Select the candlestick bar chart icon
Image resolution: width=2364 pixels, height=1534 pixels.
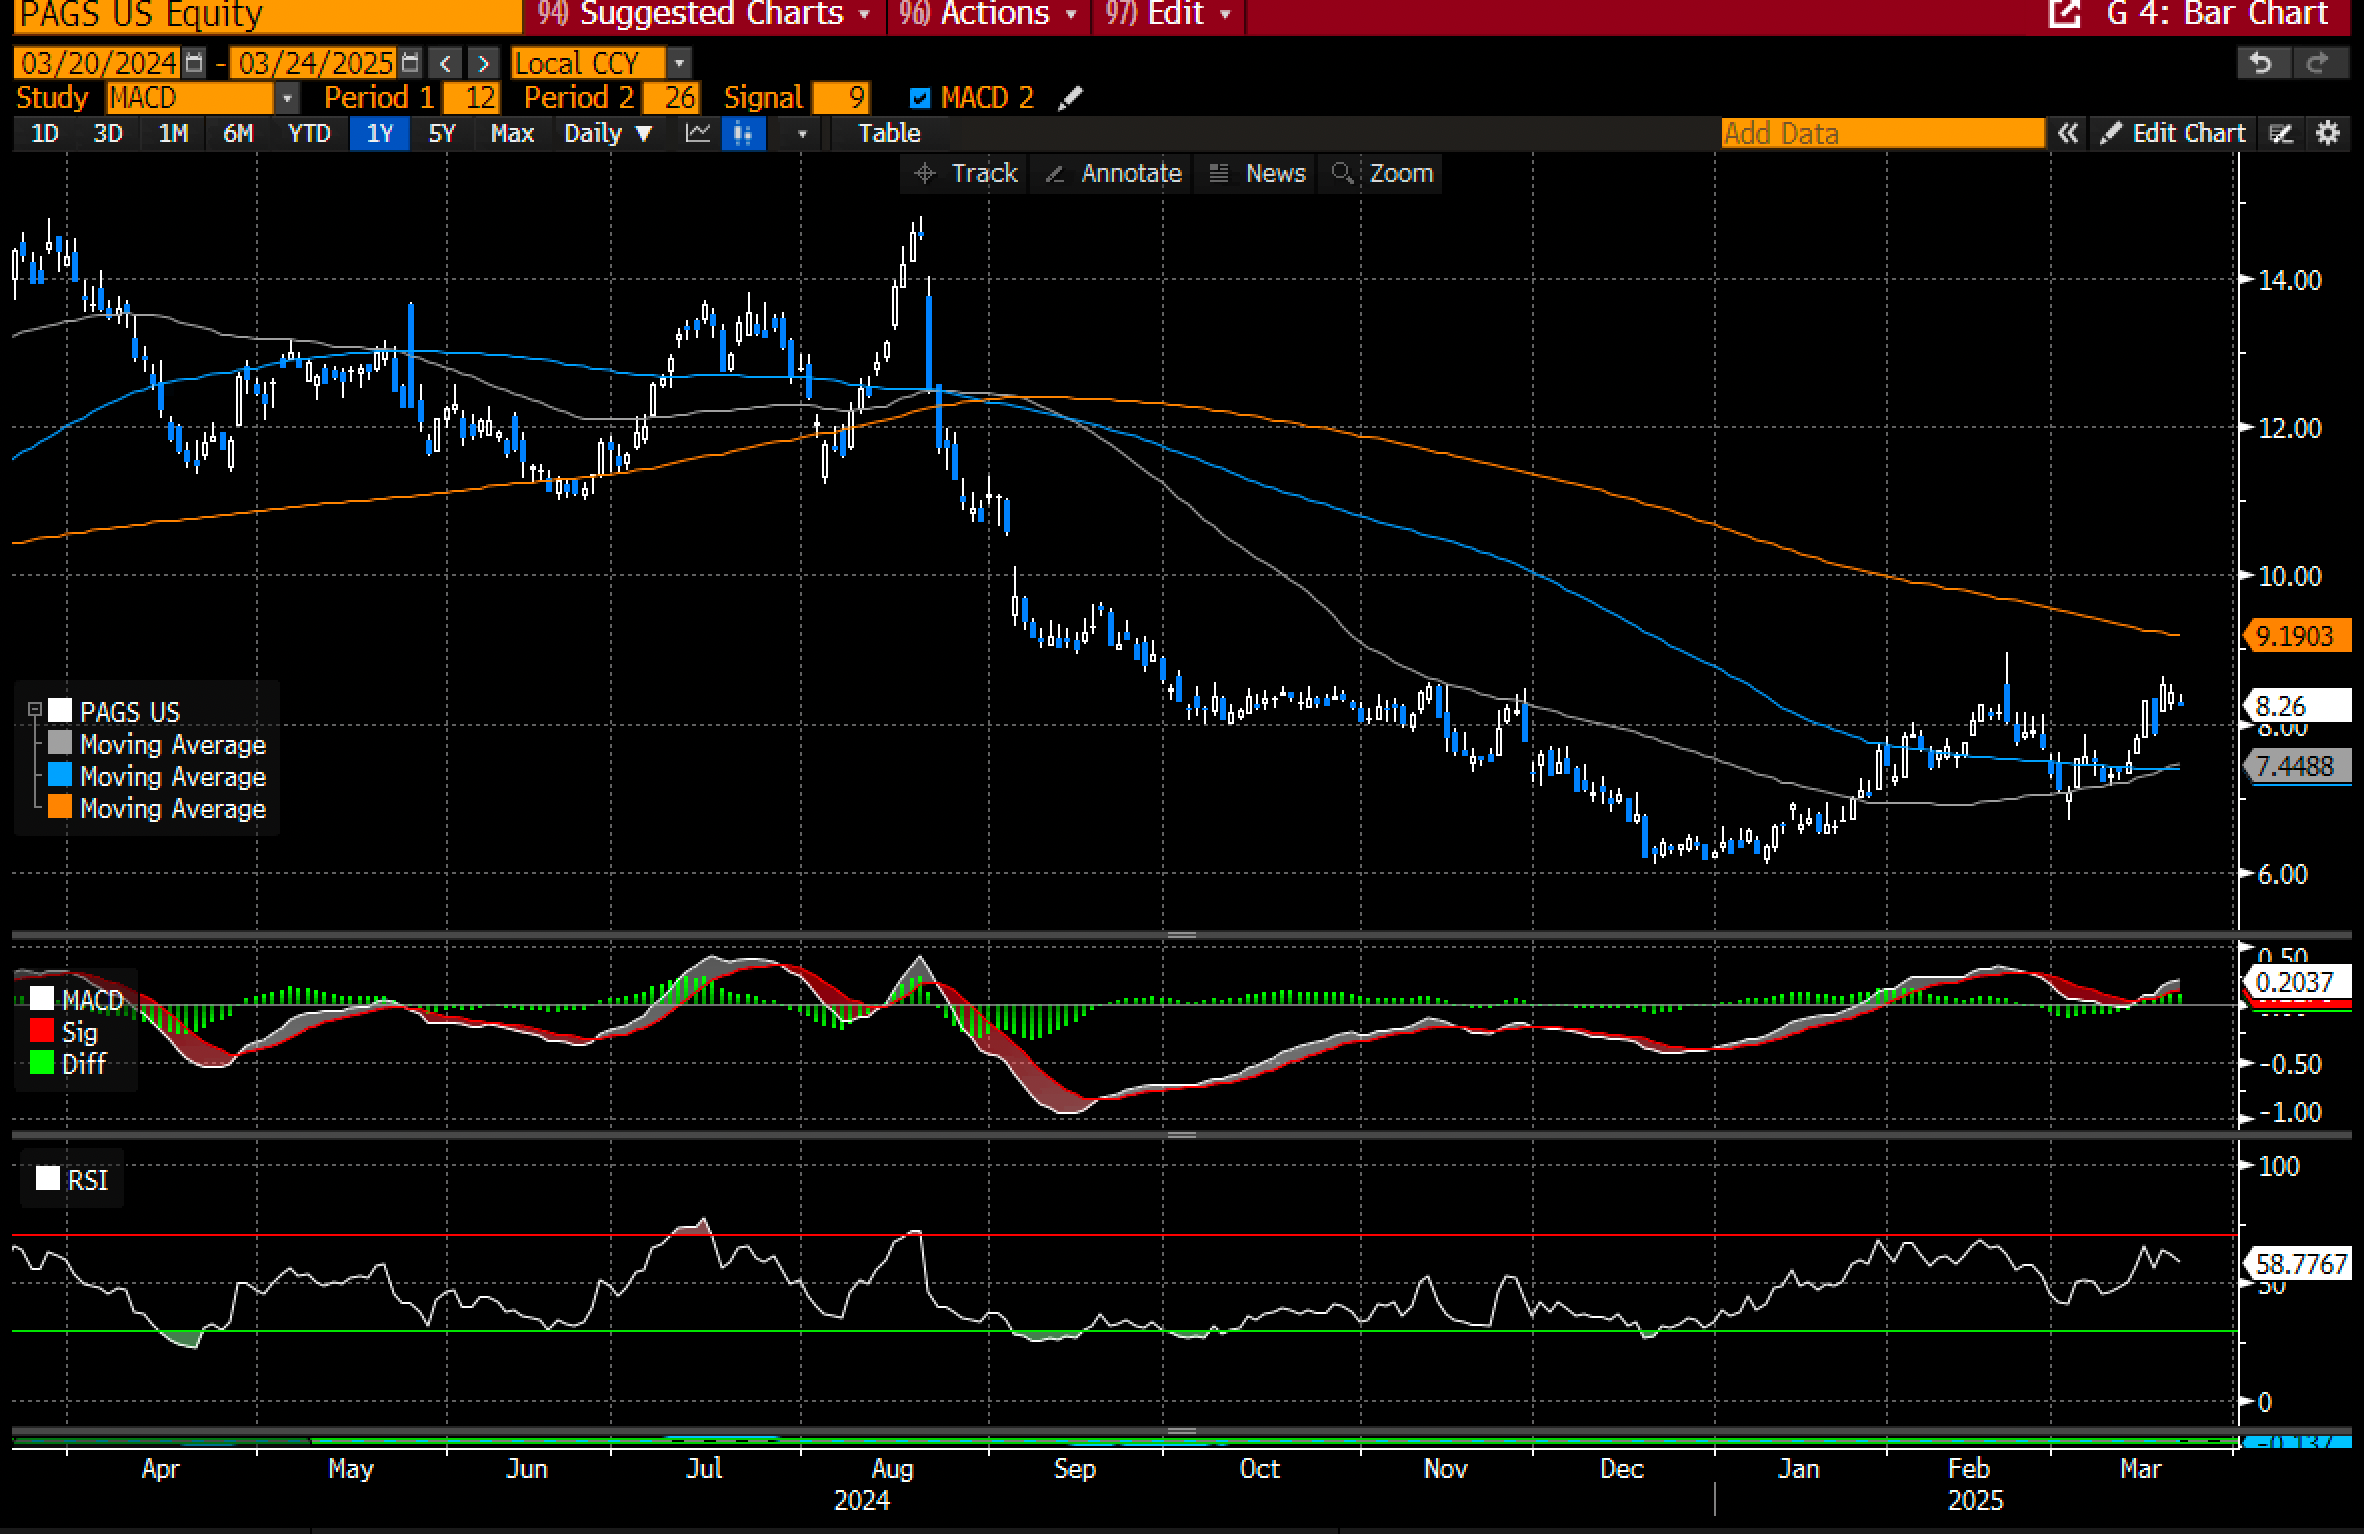pyautogui.click(x=743, y=133)
